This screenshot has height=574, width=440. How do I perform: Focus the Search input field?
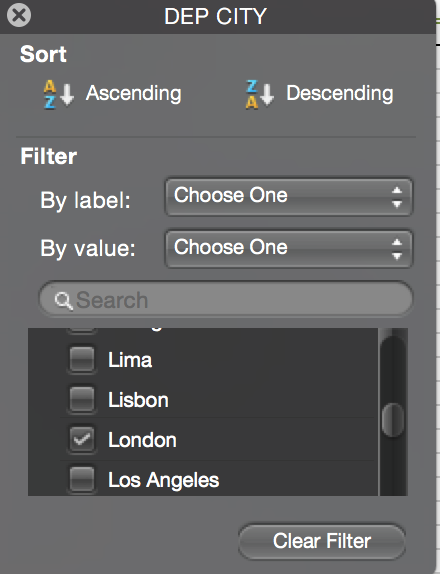click(x=226, y=299)
